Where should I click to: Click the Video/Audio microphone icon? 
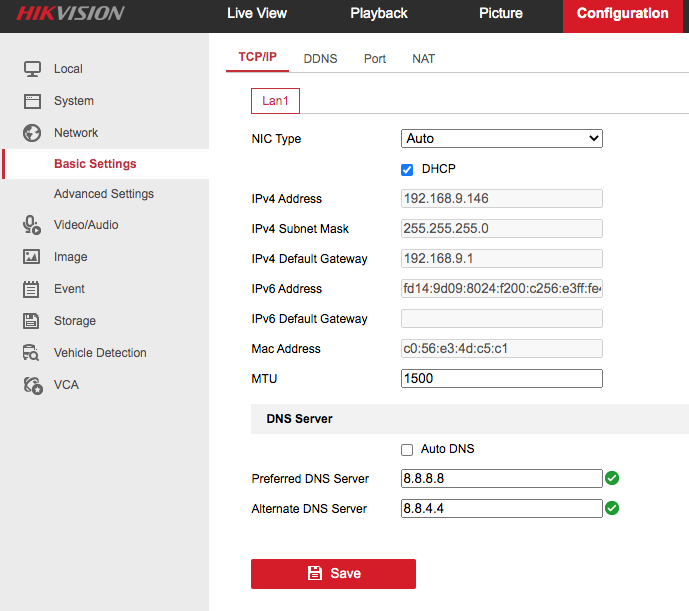(x=32, y=225)
